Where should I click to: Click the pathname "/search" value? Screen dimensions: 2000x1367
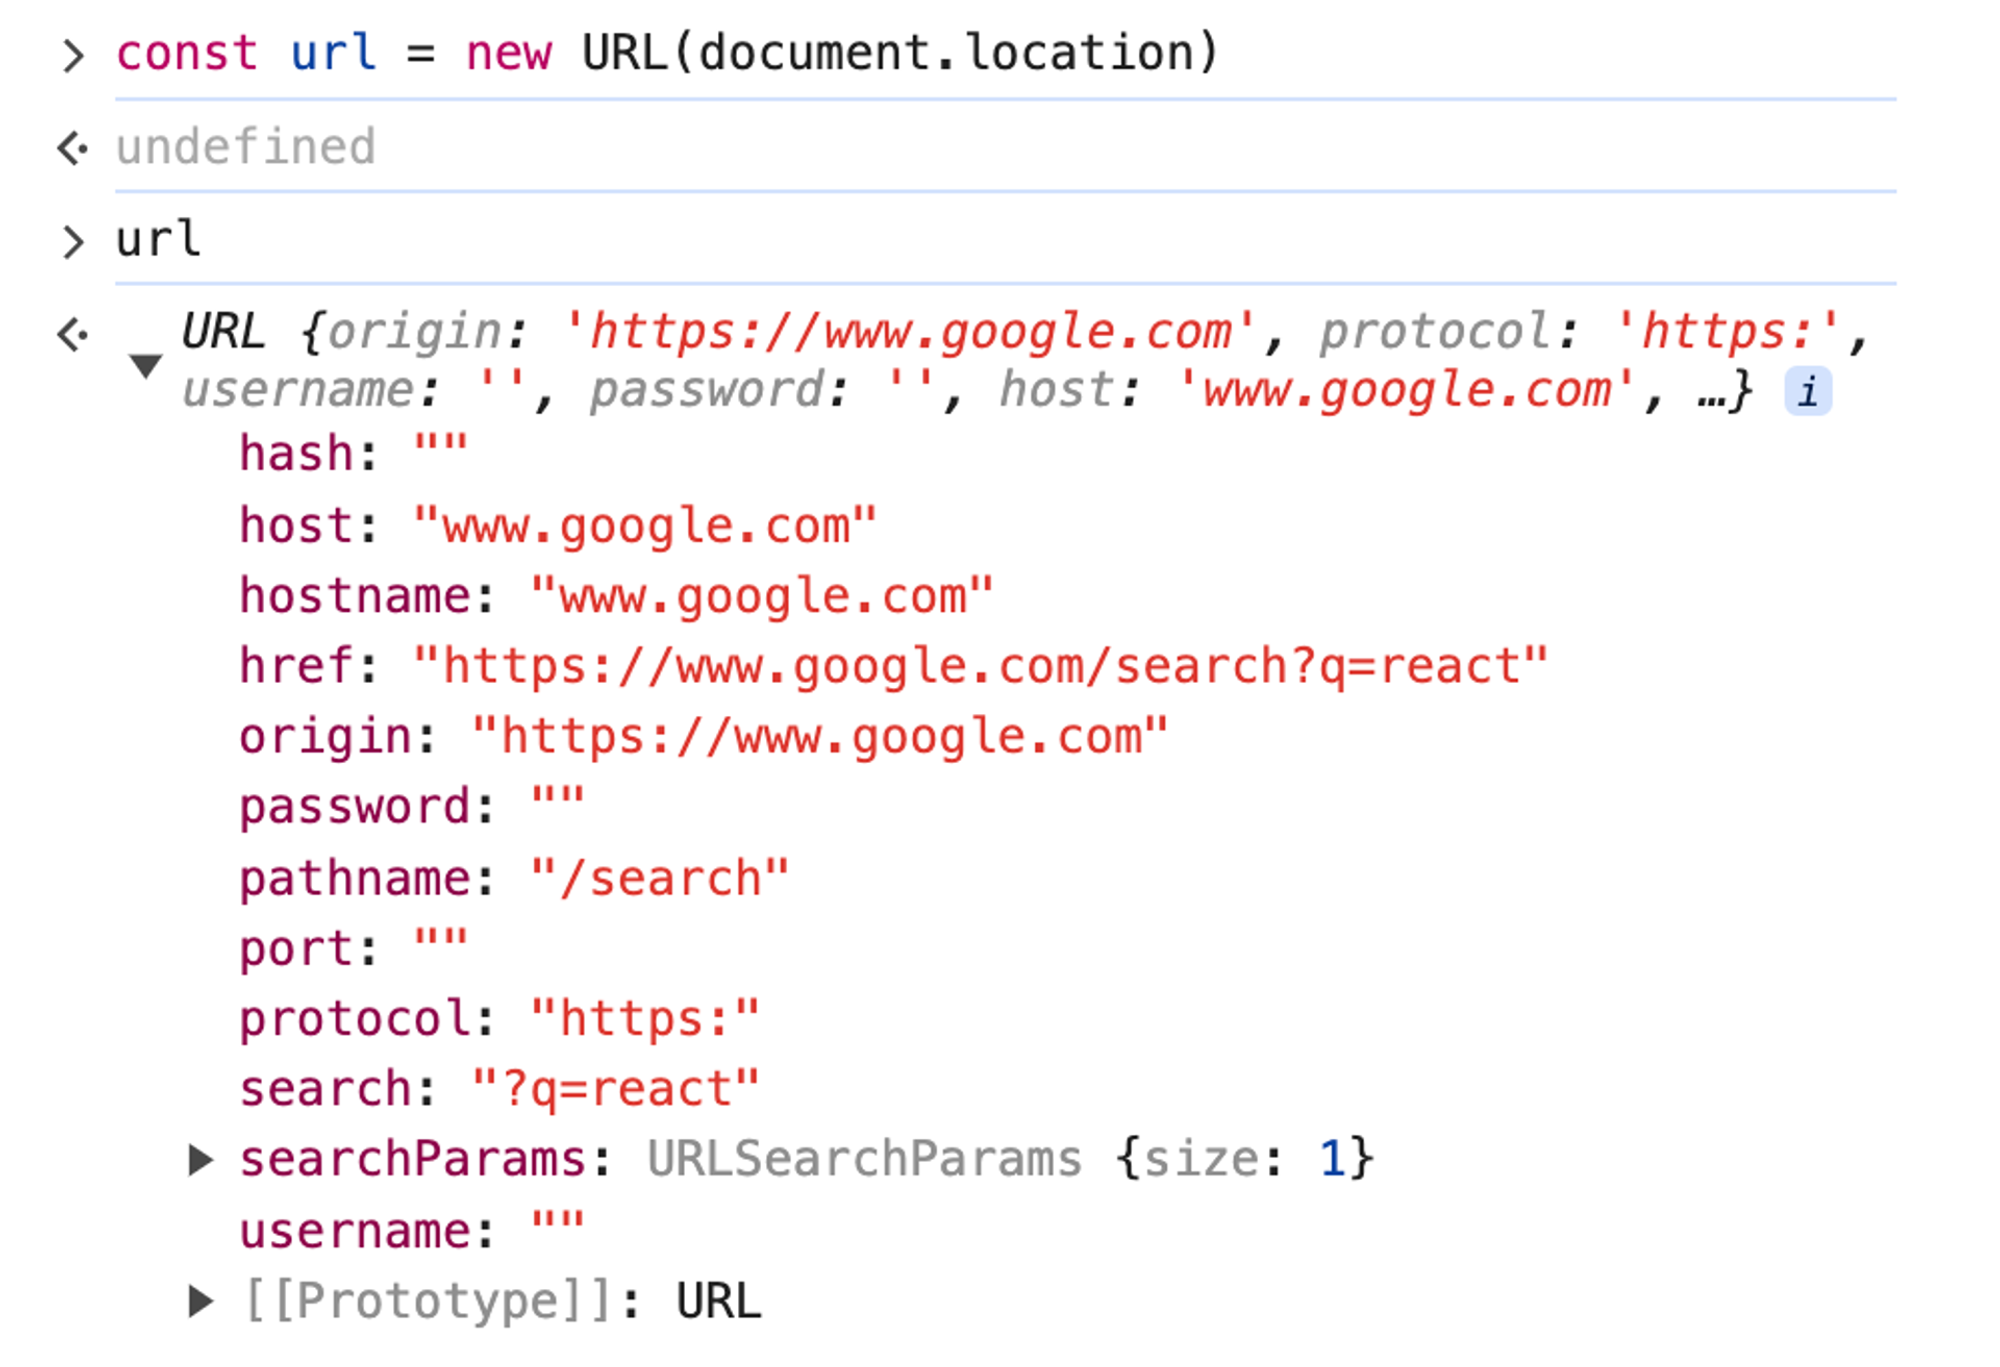tap(660, 879)
